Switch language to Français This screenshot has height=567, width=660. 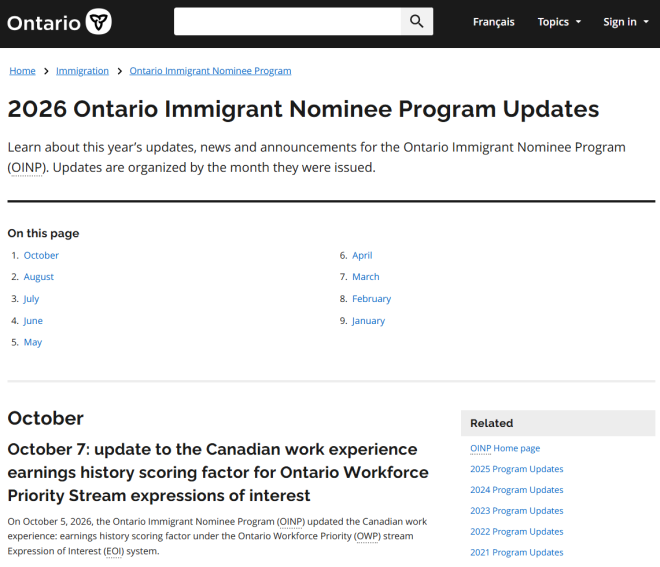[493, 22]
